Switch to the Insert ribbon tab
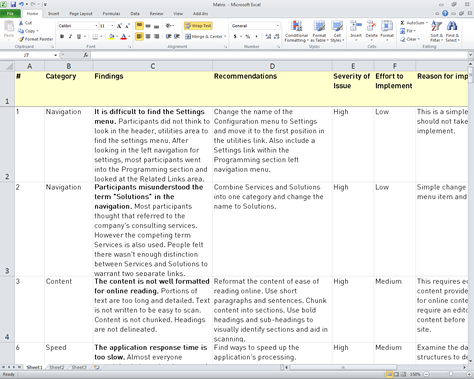Viewport: 474px width, 379px height. [53, 14]
